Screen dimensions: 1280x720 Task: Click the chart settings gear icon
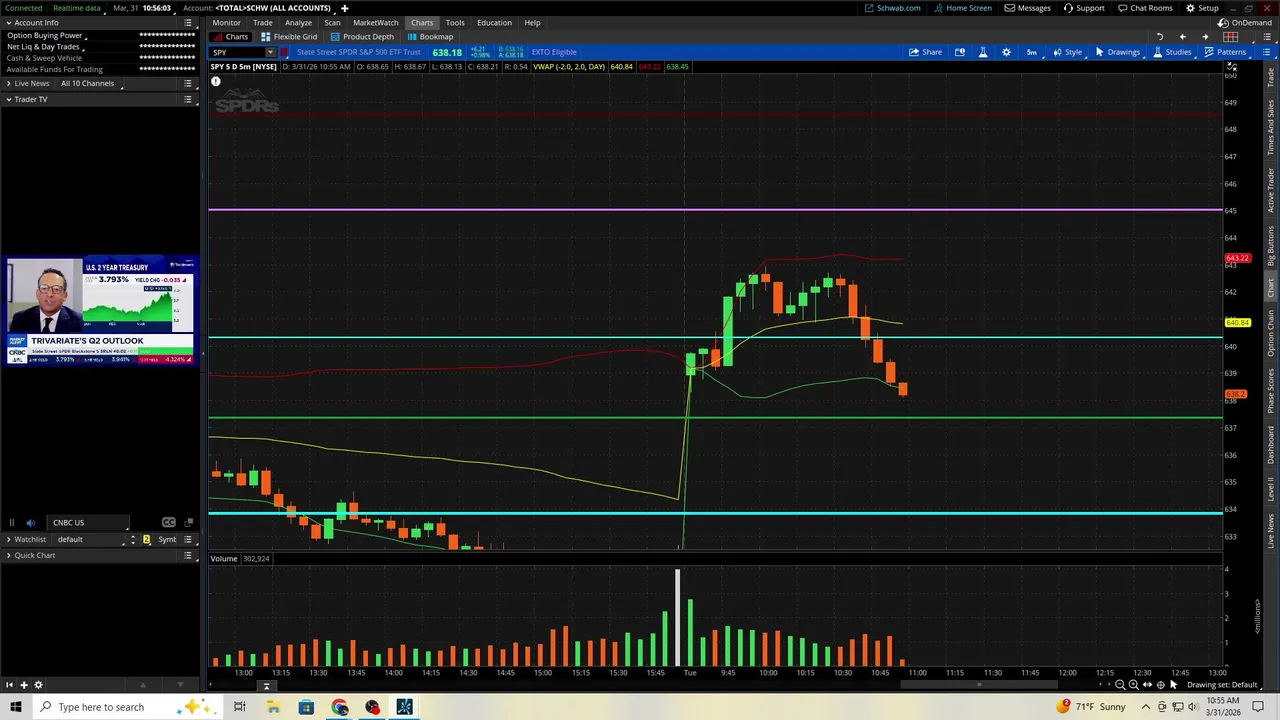coord(1006,52)
